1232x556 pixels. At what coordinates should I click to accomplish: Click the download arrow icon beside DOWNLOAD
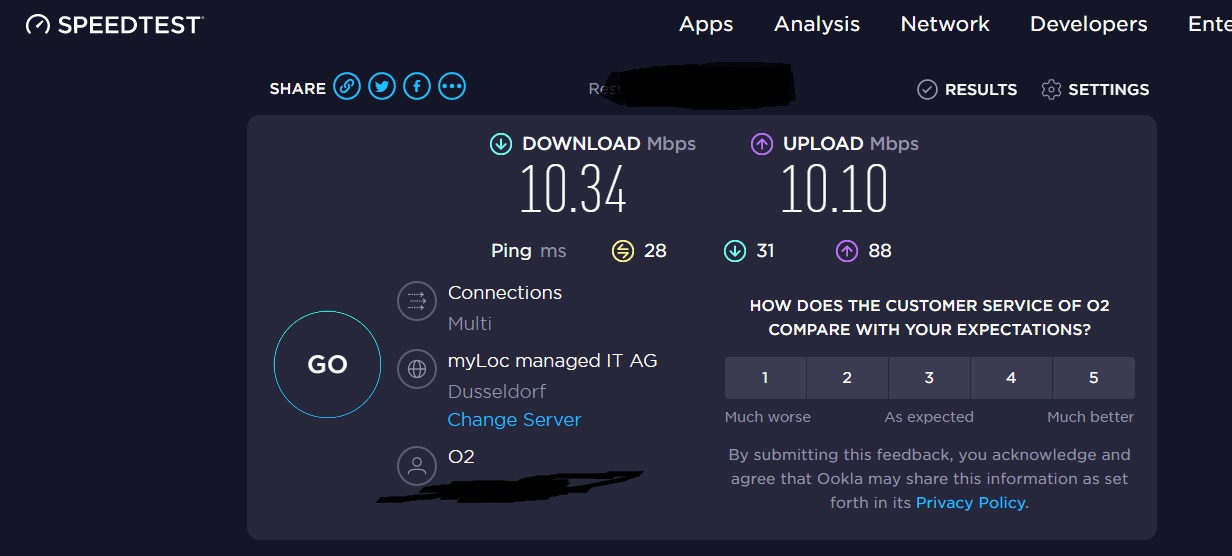501,144
